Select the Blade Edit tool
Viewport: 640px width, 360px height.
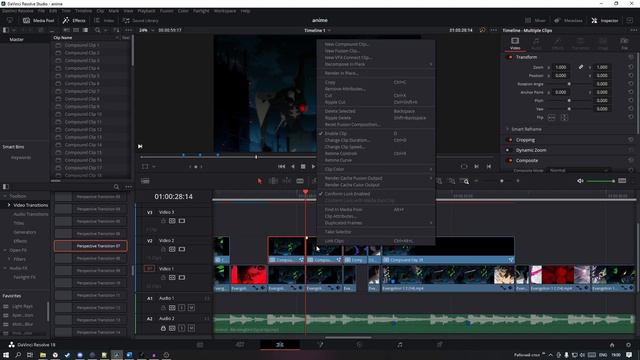pos(300,181)
